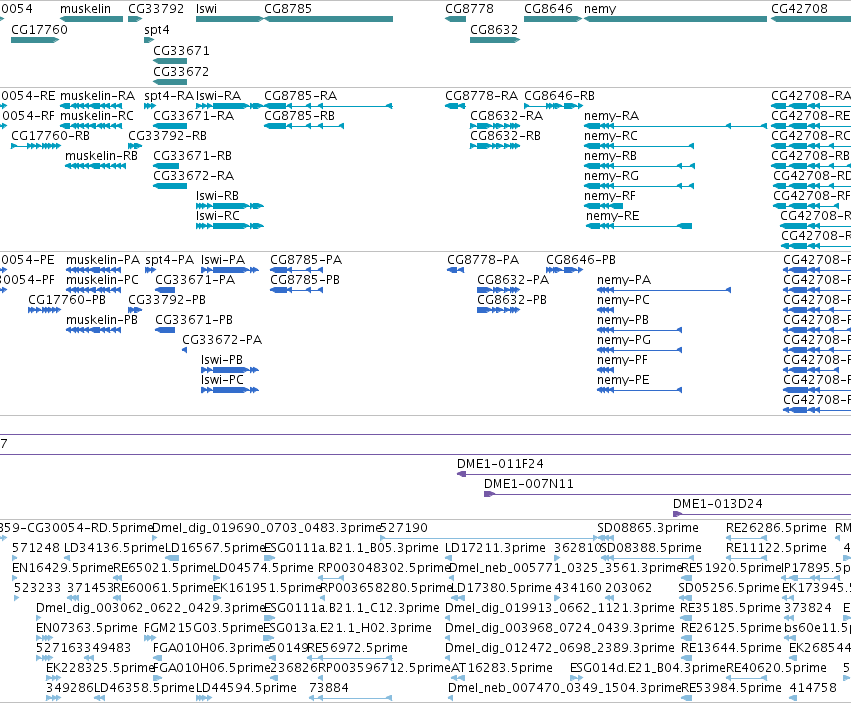This screenshot has width=851, height=703.
Task: Click transcript muskelin-RC
Action: pos(91,126)
